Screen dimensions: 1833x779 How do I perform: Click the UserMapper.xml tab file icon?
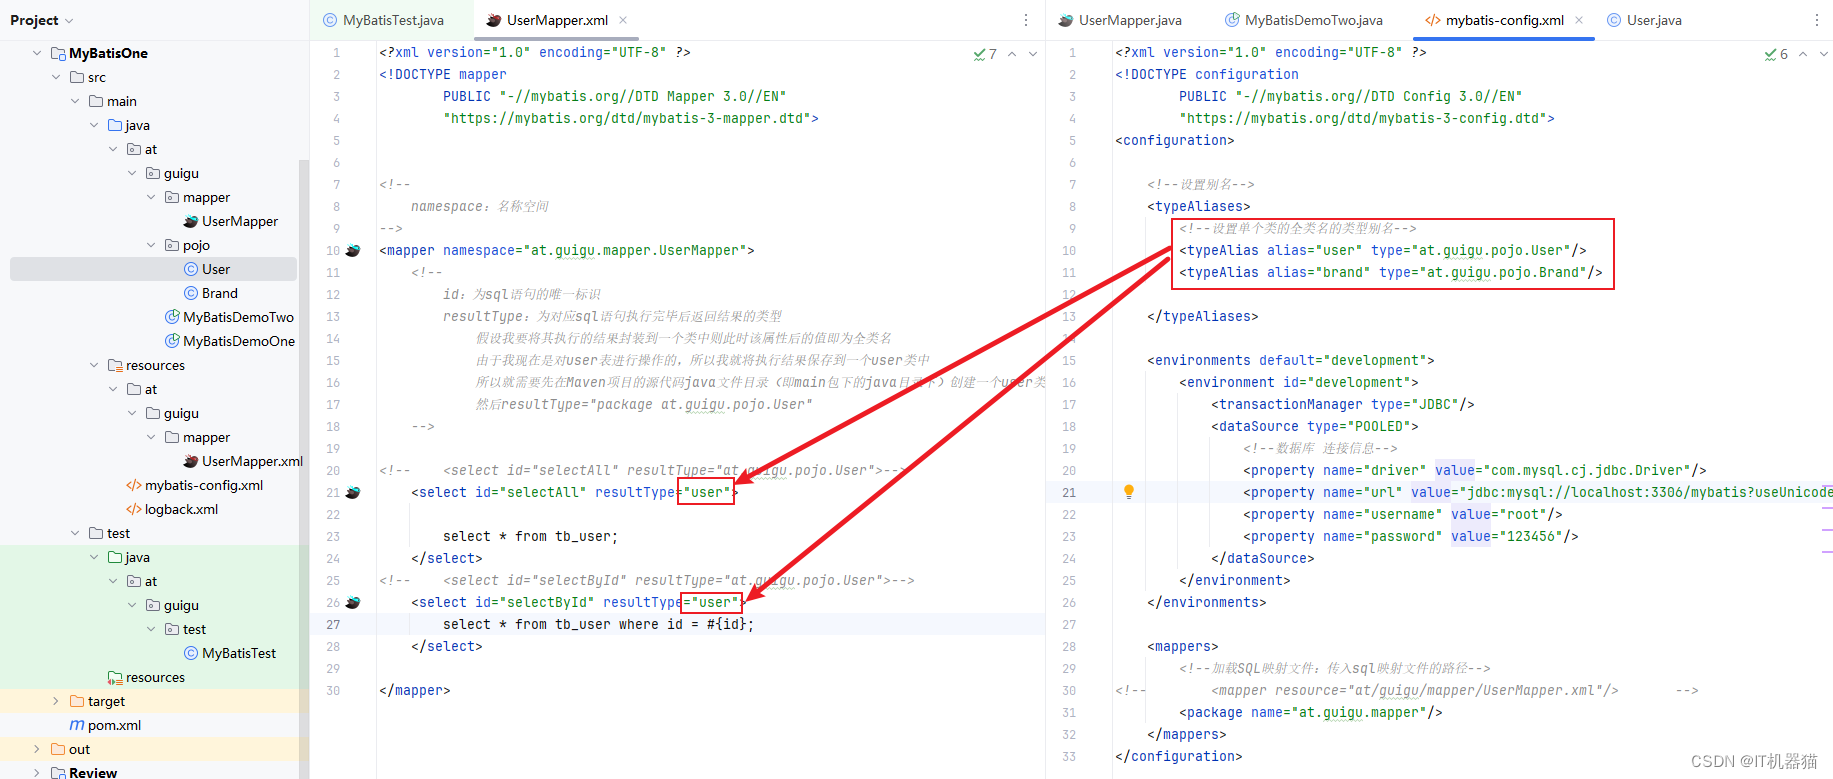click(x=493, y=20)
